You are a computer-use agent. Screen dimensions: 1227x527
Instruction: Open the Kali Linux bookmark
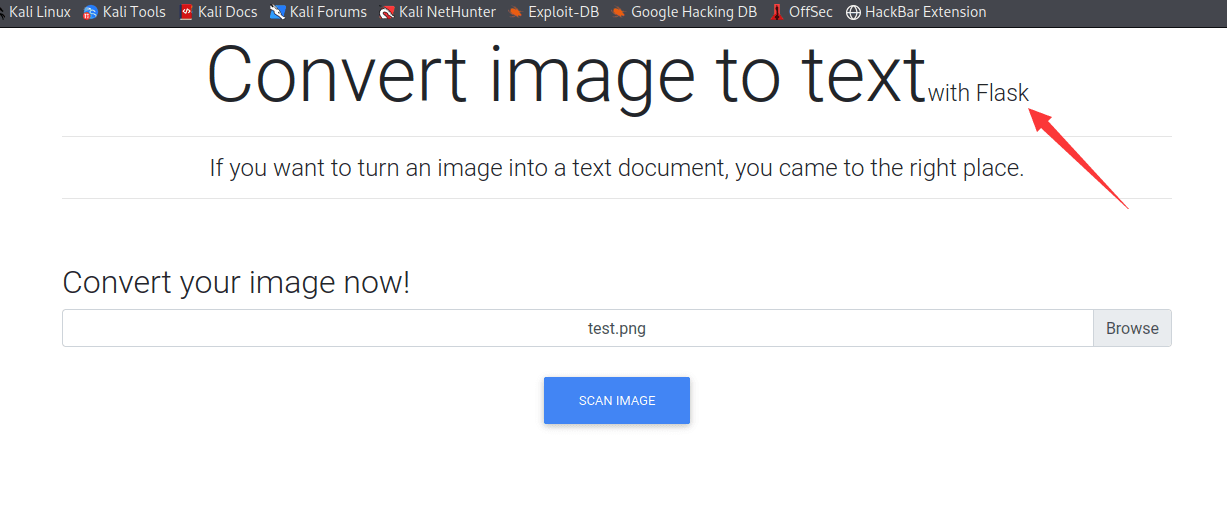(x=39, y=13)
